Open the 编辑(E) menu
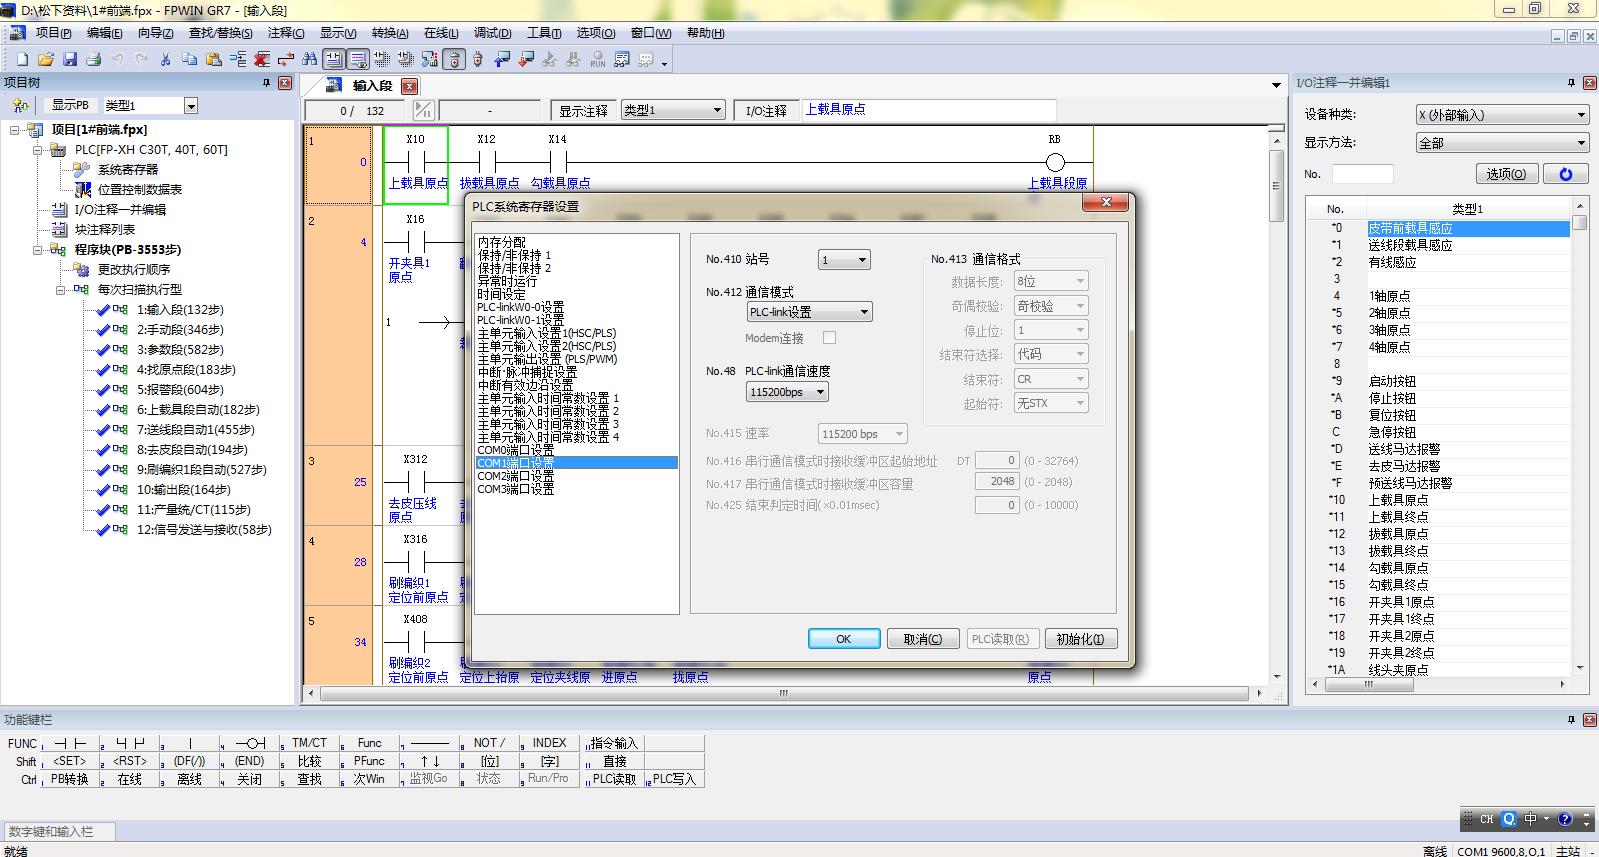This screenshot has height=857, width=1599. [x=104, y=33]
